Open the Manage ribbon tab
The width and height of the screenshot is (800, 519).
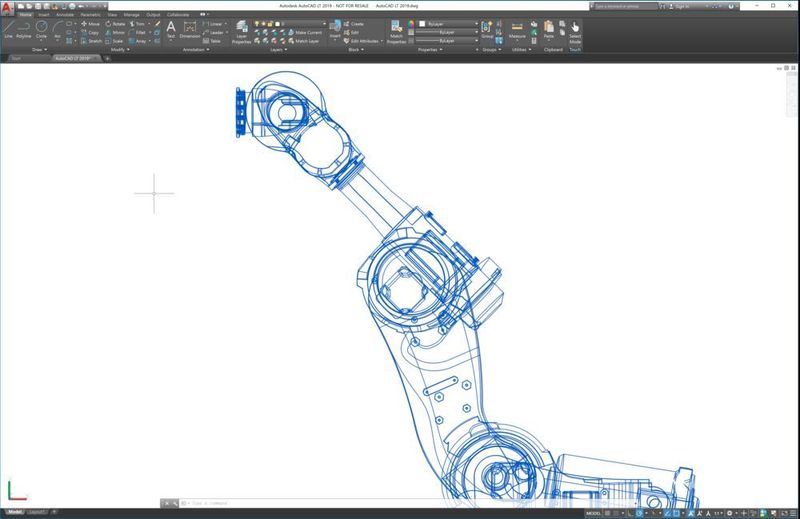pyautogui.click(x=131, y=15)
